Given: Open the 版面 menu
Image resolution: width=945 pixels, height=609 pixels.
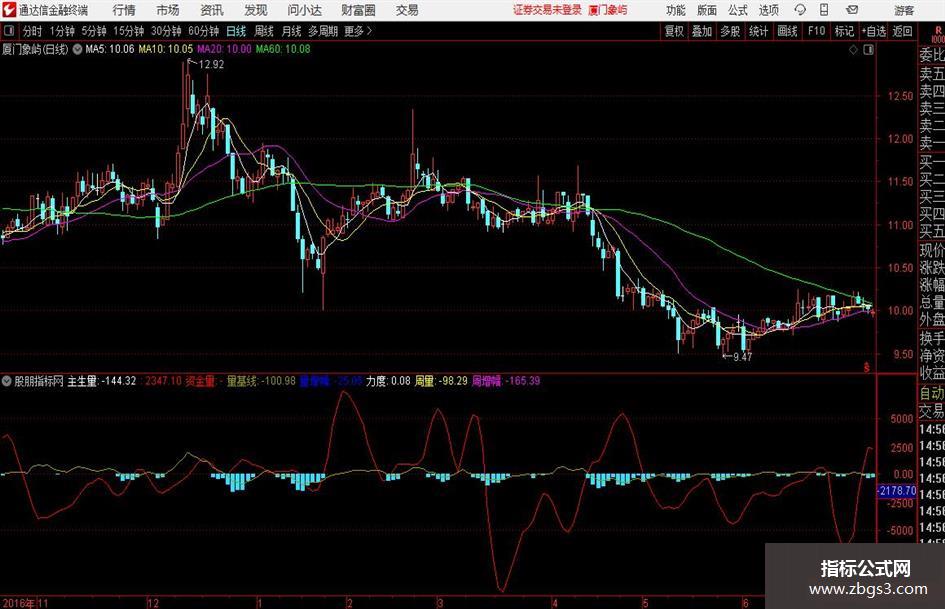Looking at the screenshot, I should (707, 10).
